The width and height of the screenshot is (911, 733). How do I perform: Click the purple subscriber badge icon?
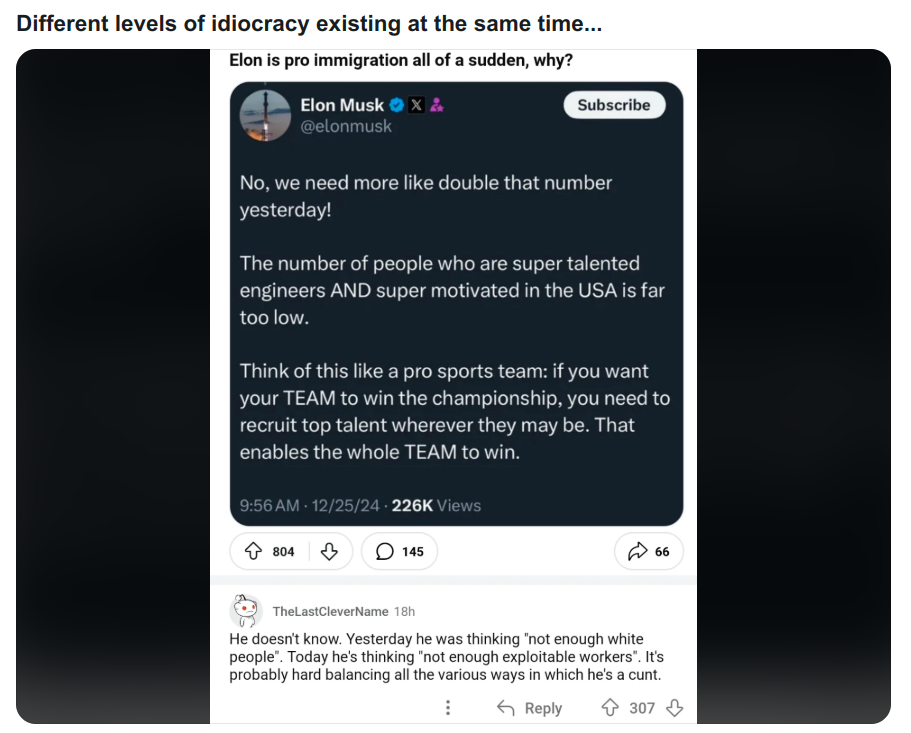[x=437, y=105]
